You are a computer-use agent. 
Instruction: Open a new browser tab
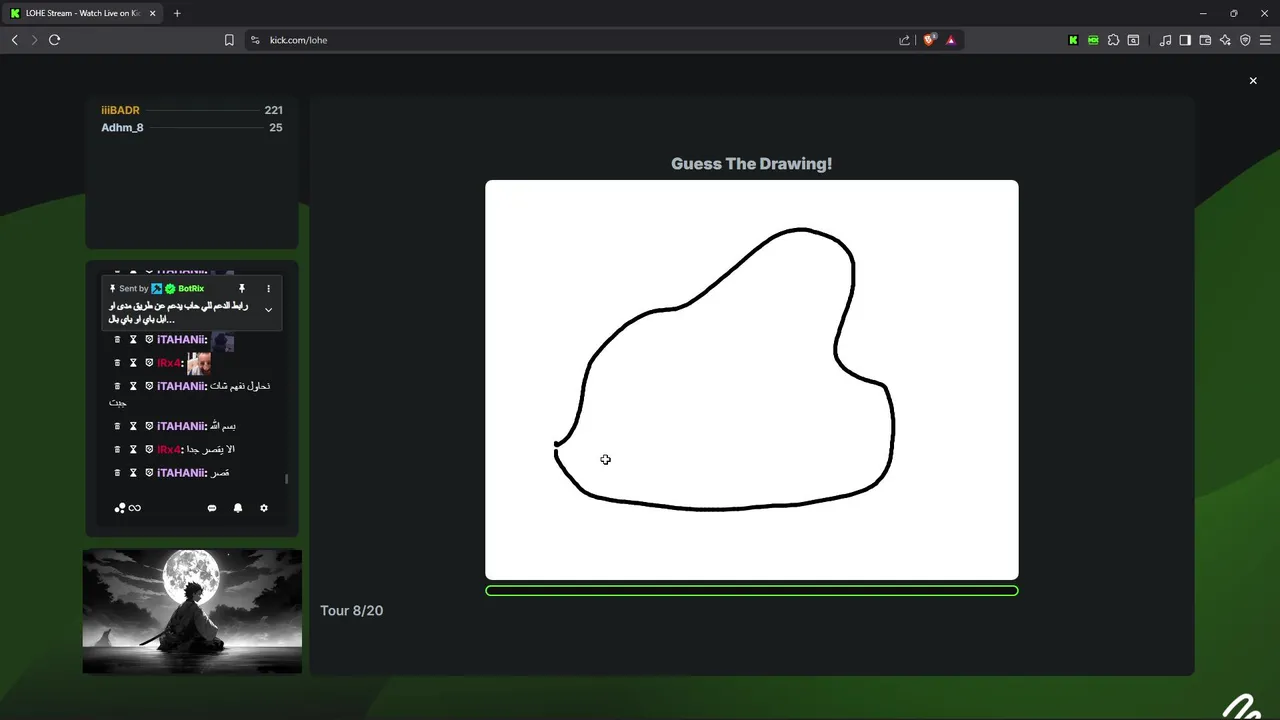coord(177,13)
